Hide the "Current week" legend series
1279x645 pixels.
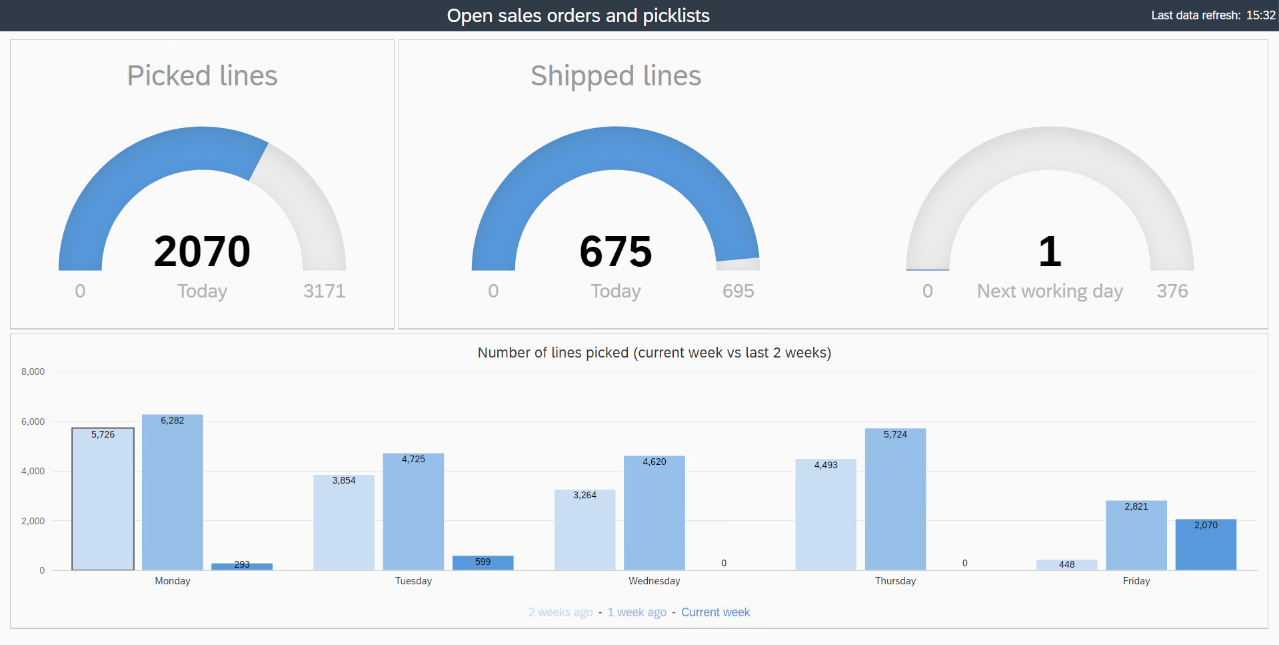715,612
